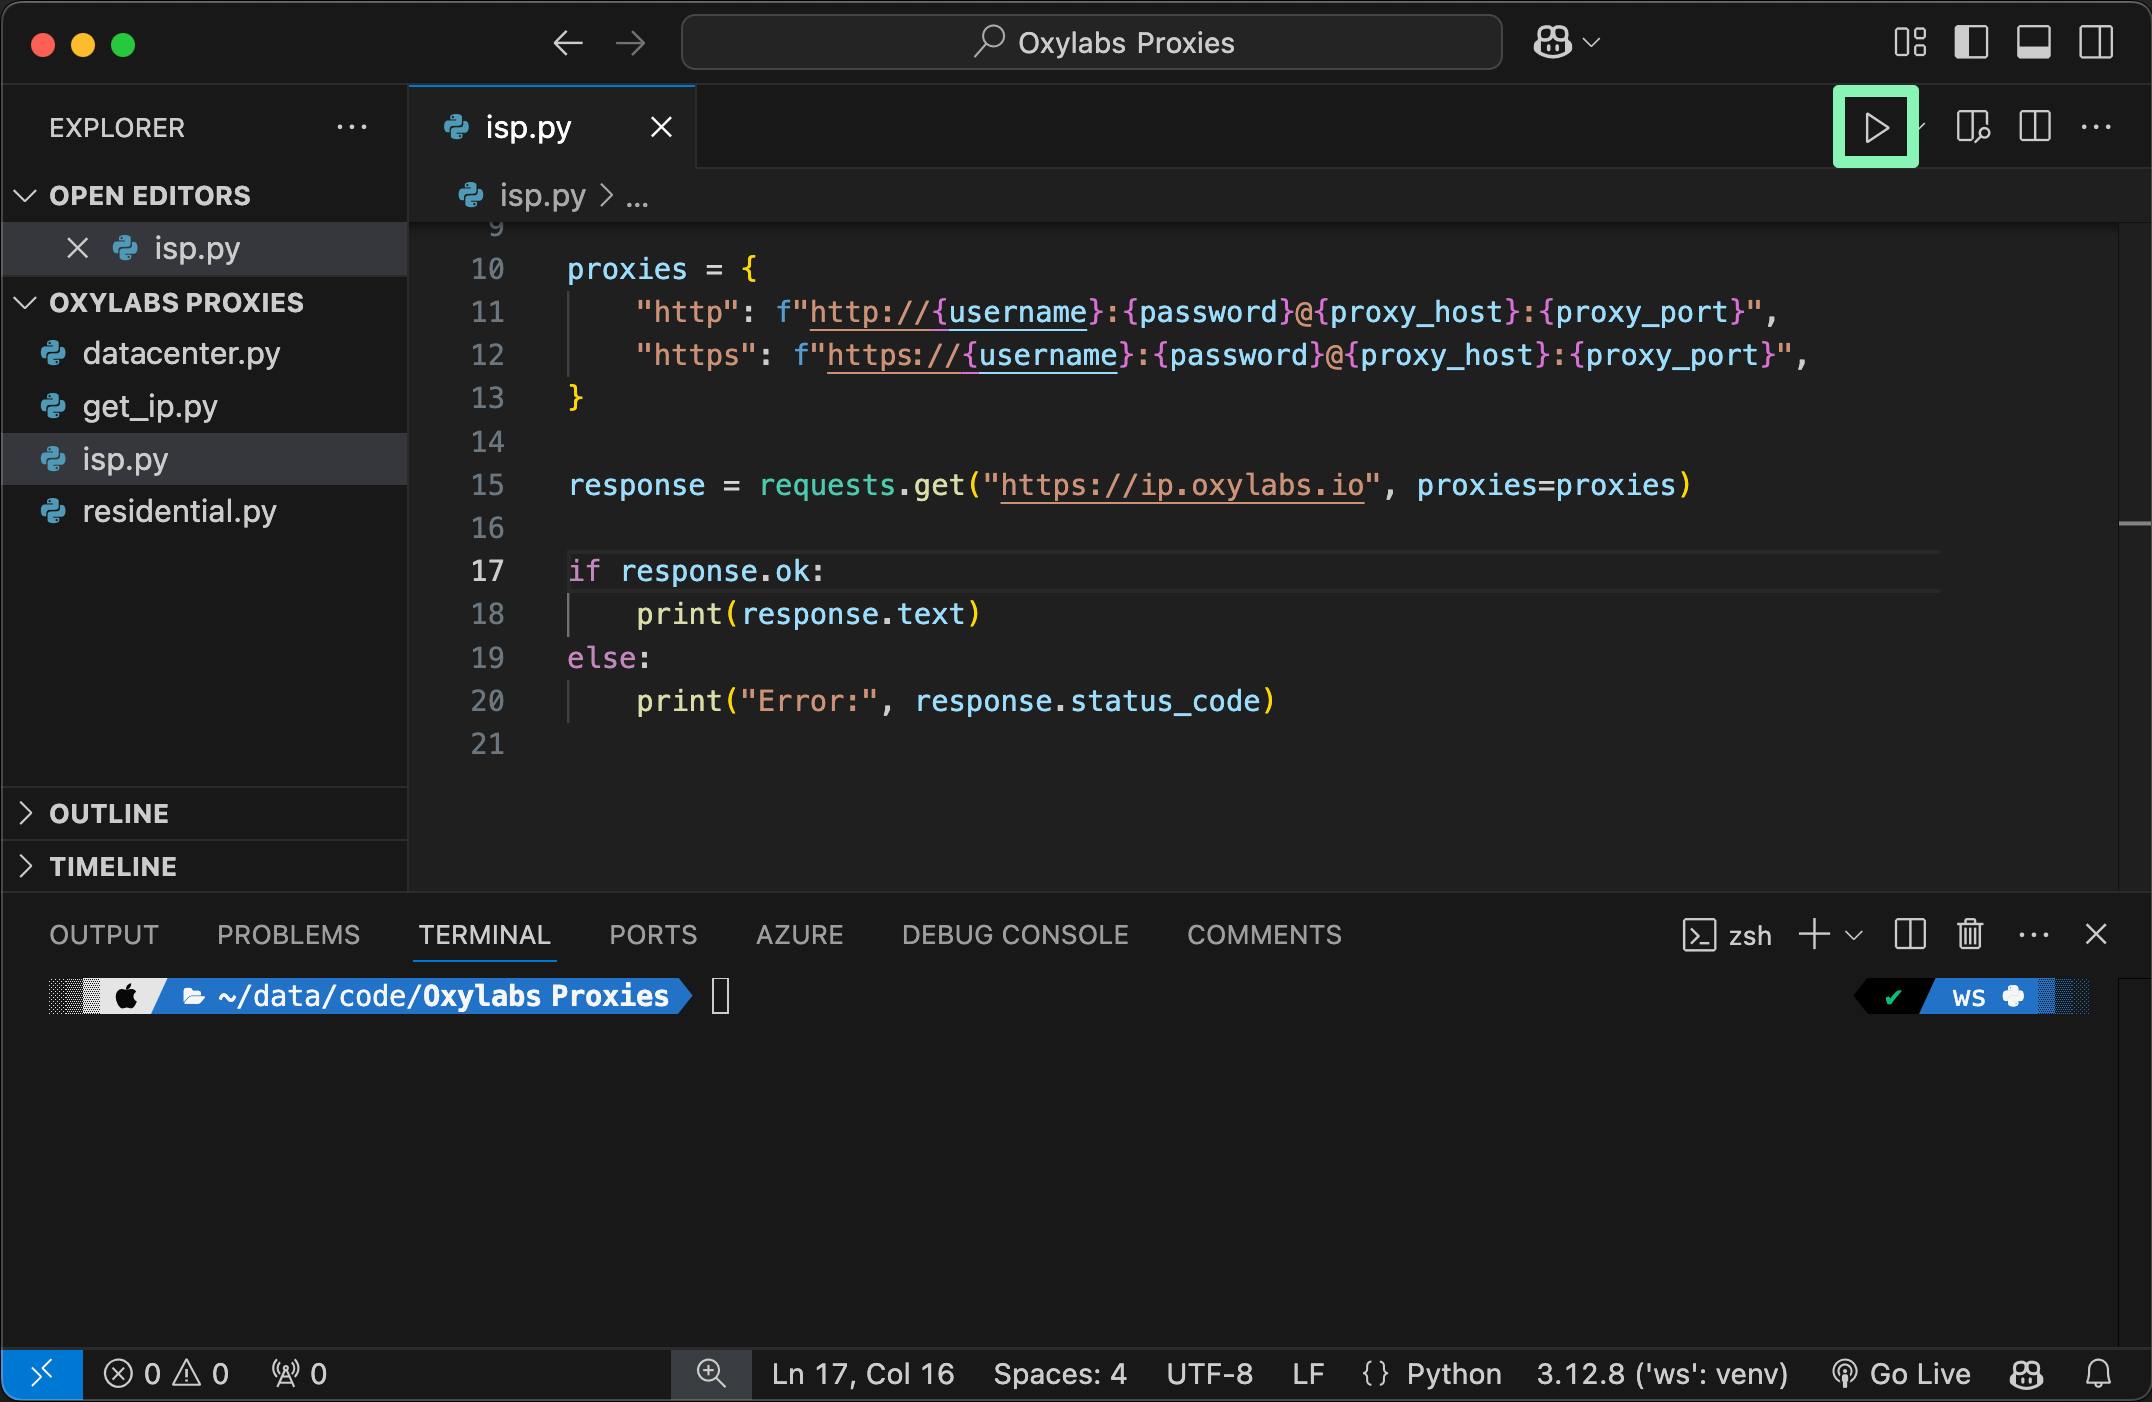
Task: Click the Oxylabs Proxies search box
Action: 1091,43
